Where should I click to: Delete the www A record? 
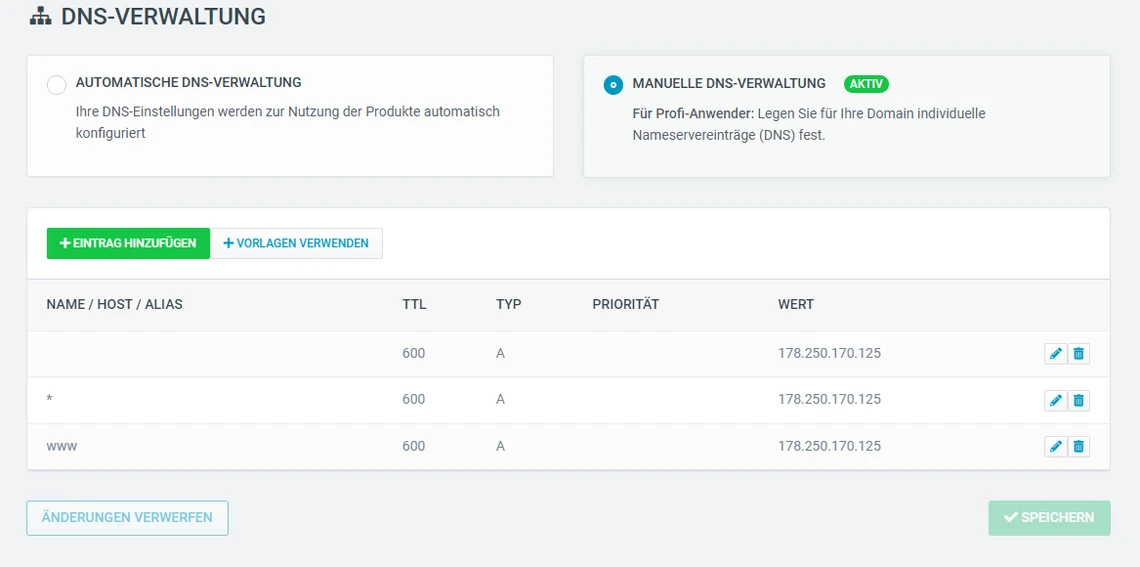pyautogui.click(x=1078, y=446)
